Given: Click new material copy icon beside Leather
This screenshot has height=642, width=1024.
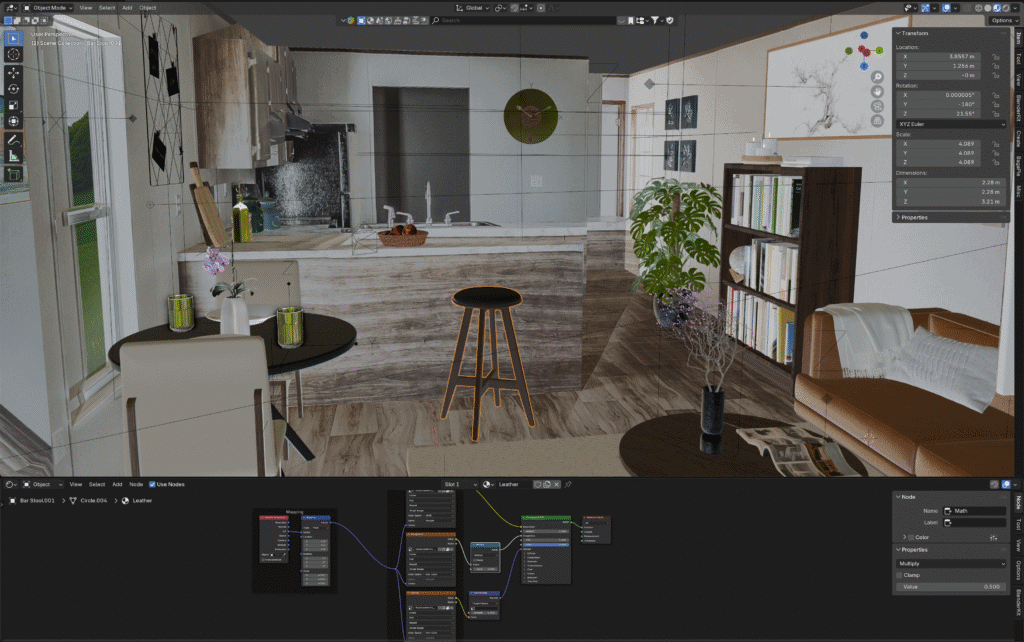Looking at the screenshot, I should [547, 485].
